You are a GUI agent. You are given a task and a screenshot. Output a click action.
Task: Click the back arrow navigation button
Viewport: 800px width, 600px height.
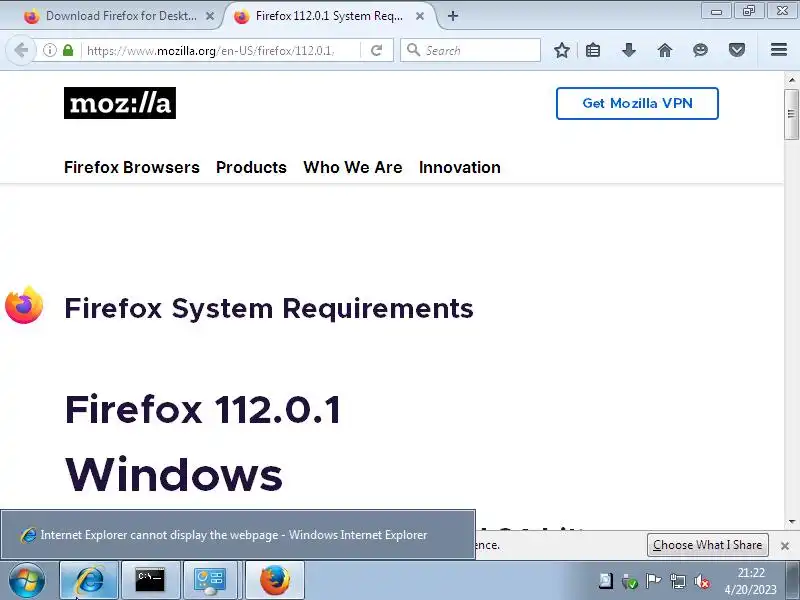pyautogui.click(x=21, y=50)
